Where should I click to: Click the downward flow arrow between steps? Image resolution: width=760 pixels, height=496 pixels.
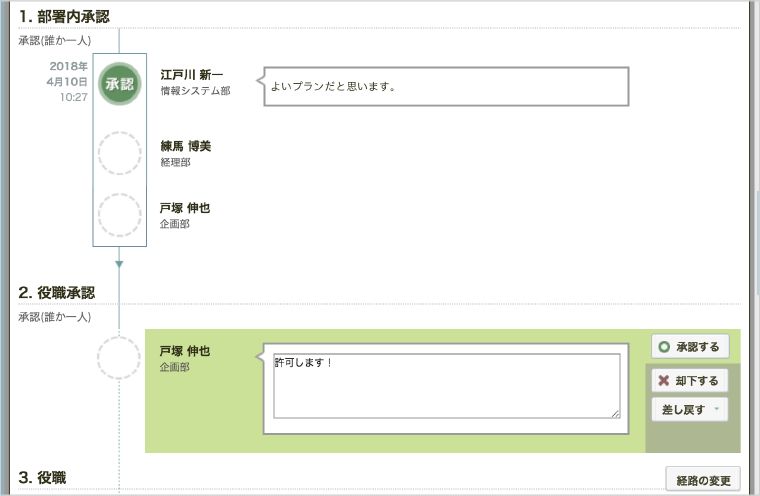pos(119,264)
